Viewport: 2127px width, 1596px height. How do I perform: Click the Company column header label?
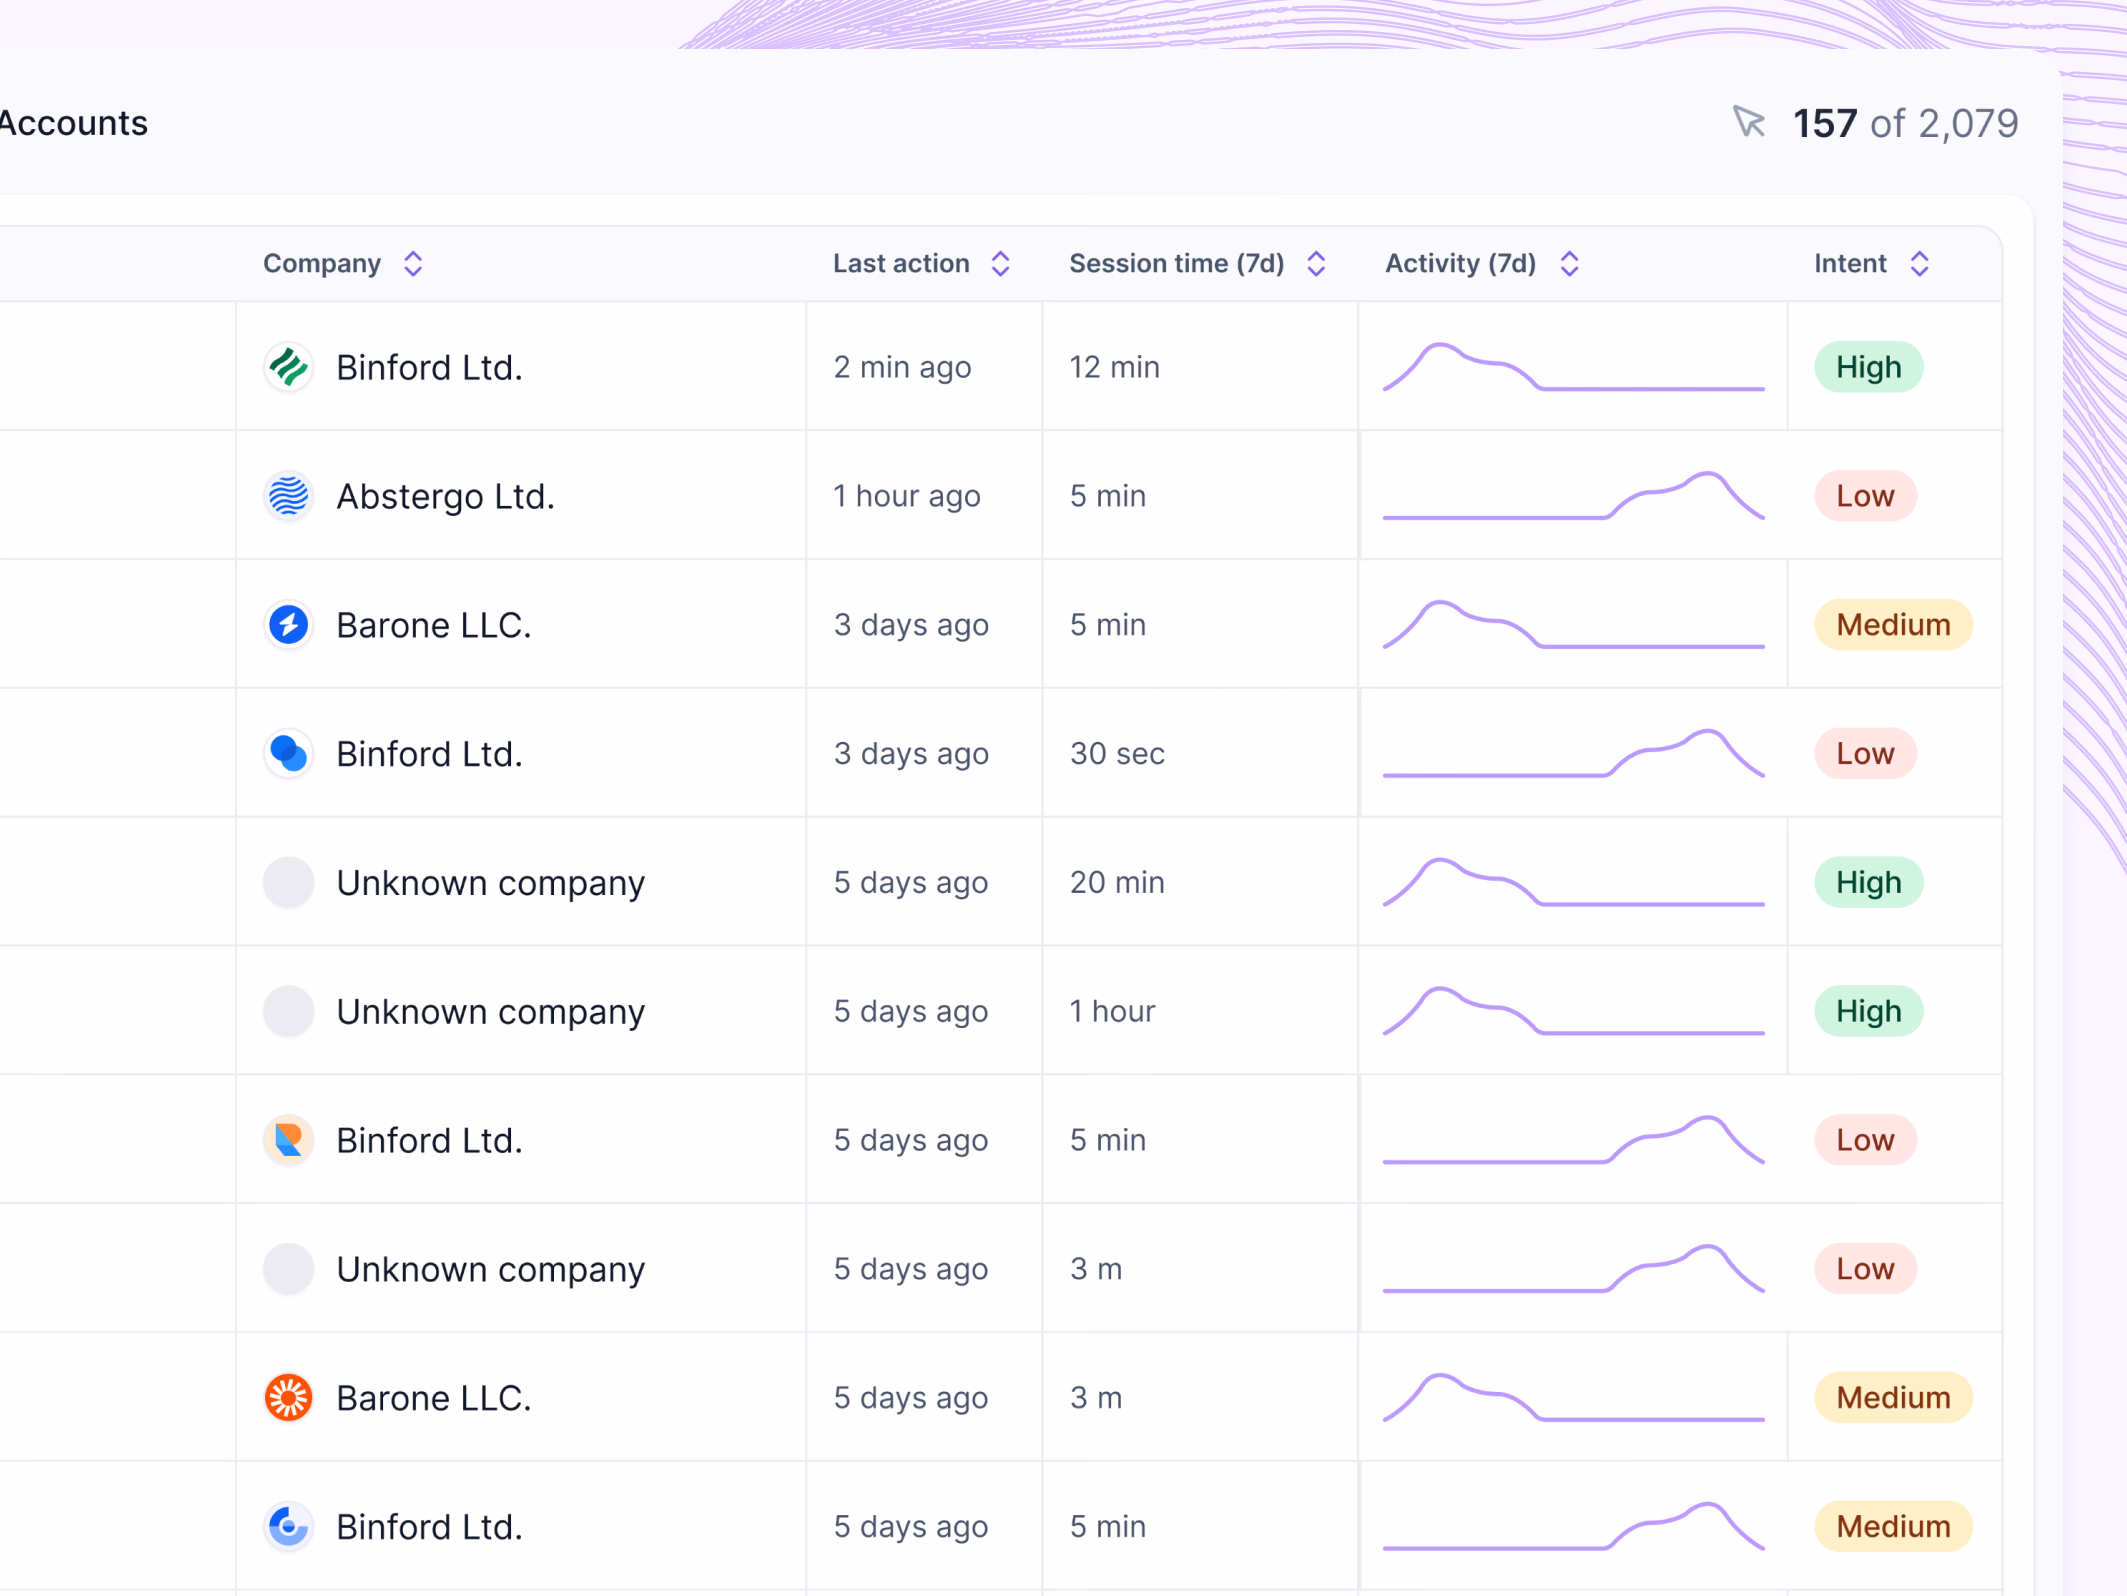pos(322,264)
